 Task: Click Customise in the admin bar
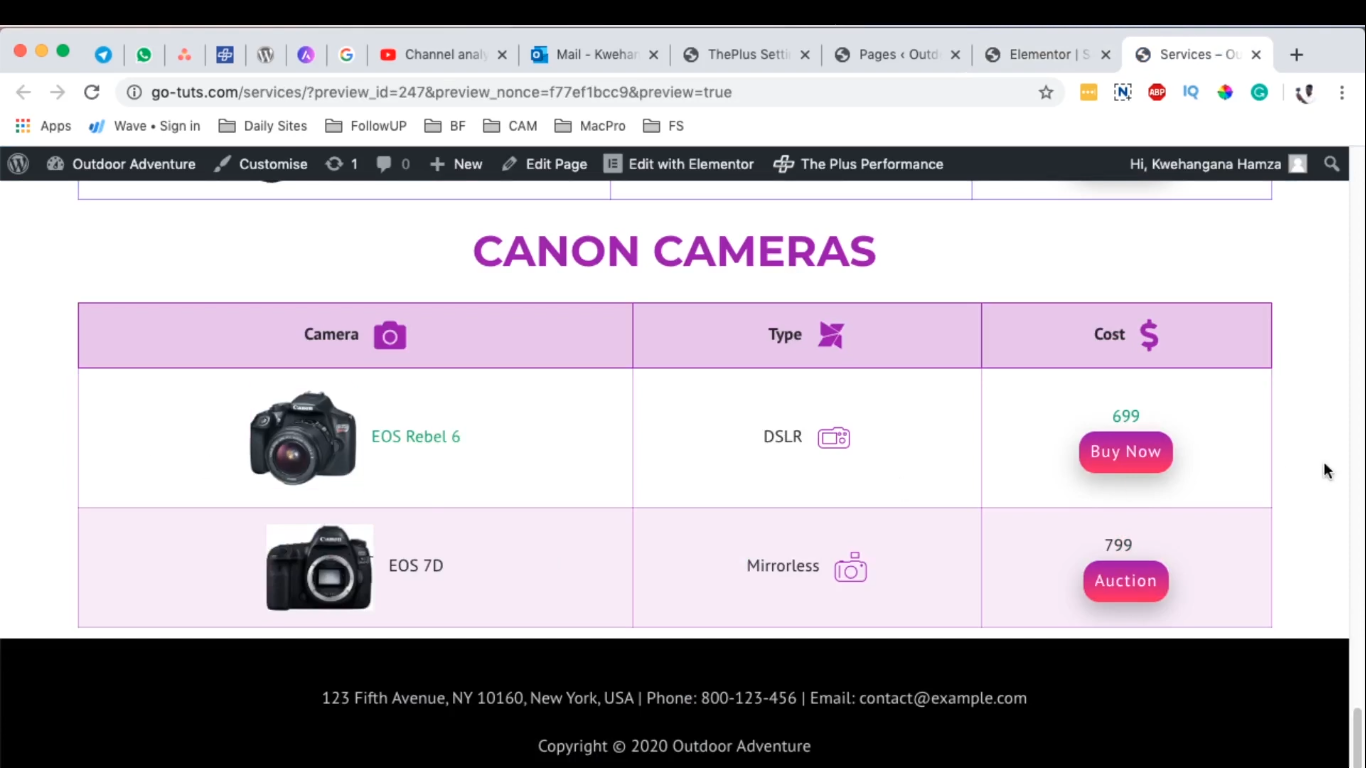[261, 164]
